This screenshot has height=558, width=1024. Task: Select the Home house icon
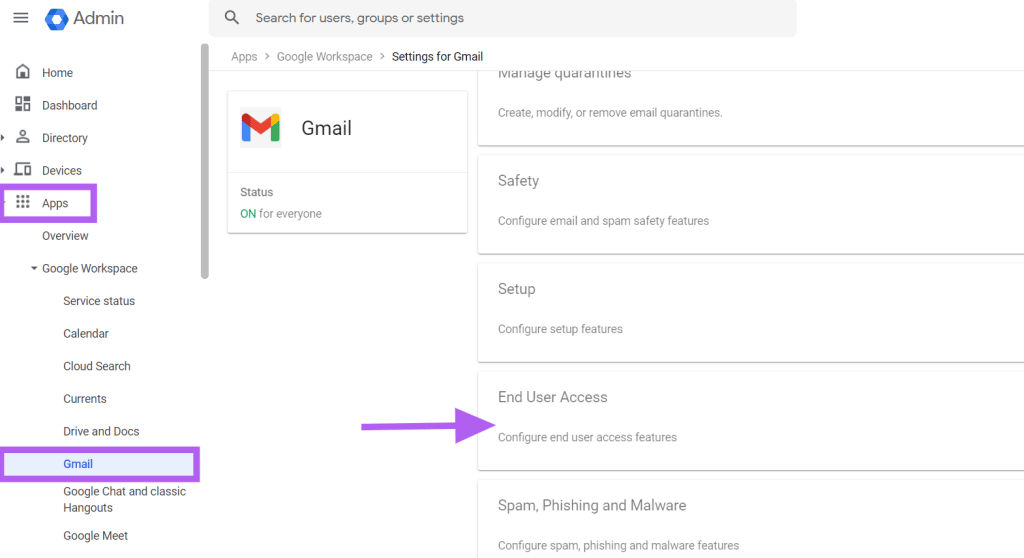click(x=23, y=72)
